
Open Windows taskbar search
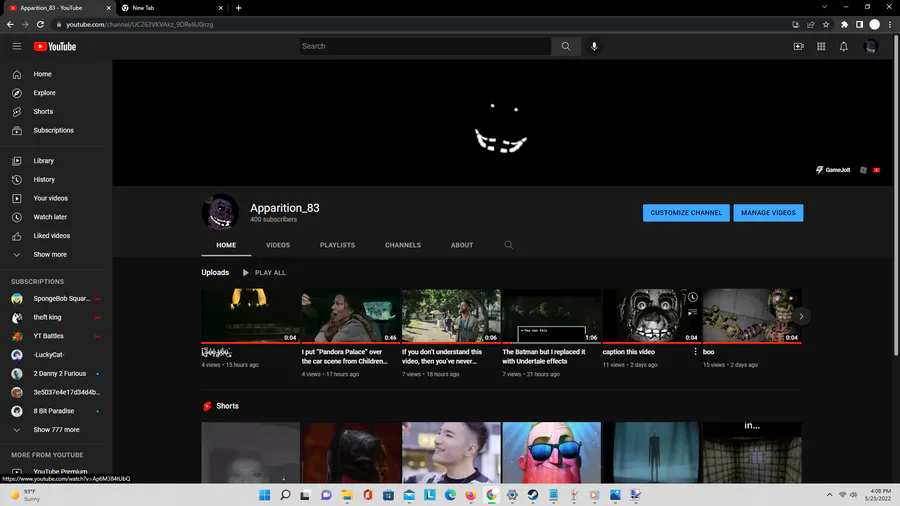[x=285, y=495]
